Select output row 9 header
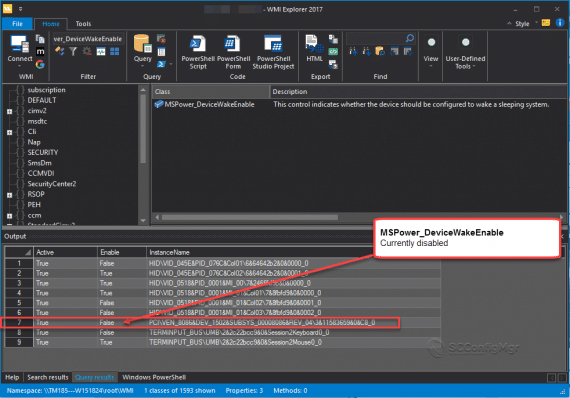570x398 pixels. pyautogui.click(x=19, y=342)
